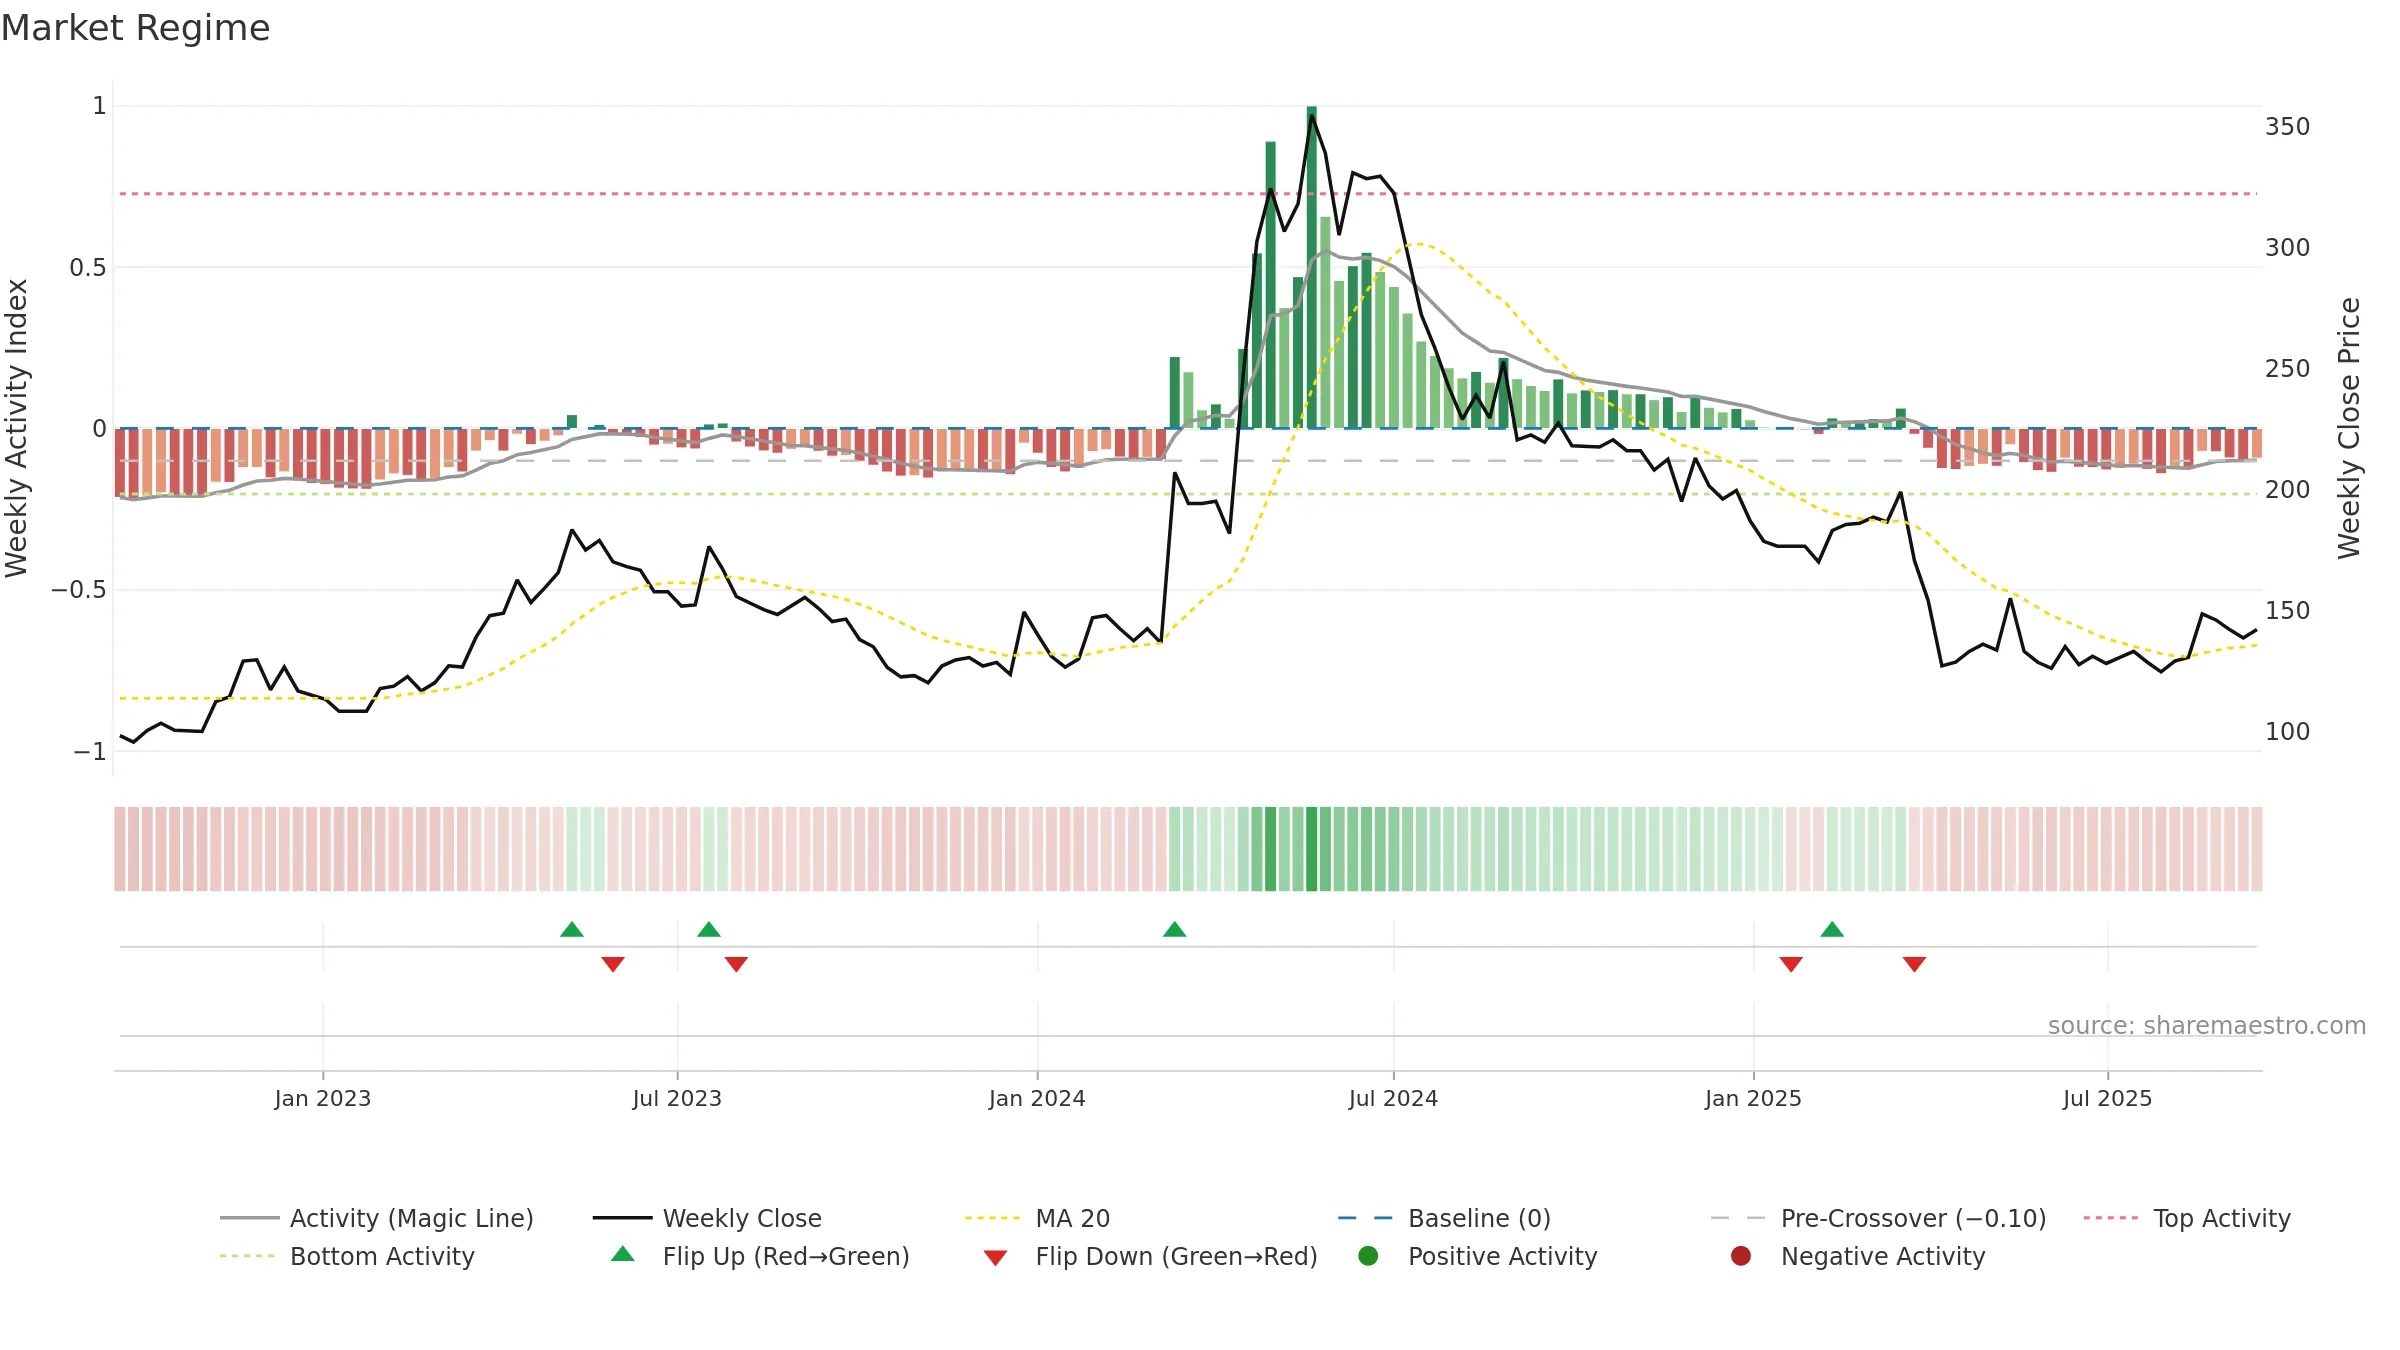Click the first Flip Up marker in May 2023
Image resolution: width=2400 pixels, height=1350 pixels.
tap(572, 930)
